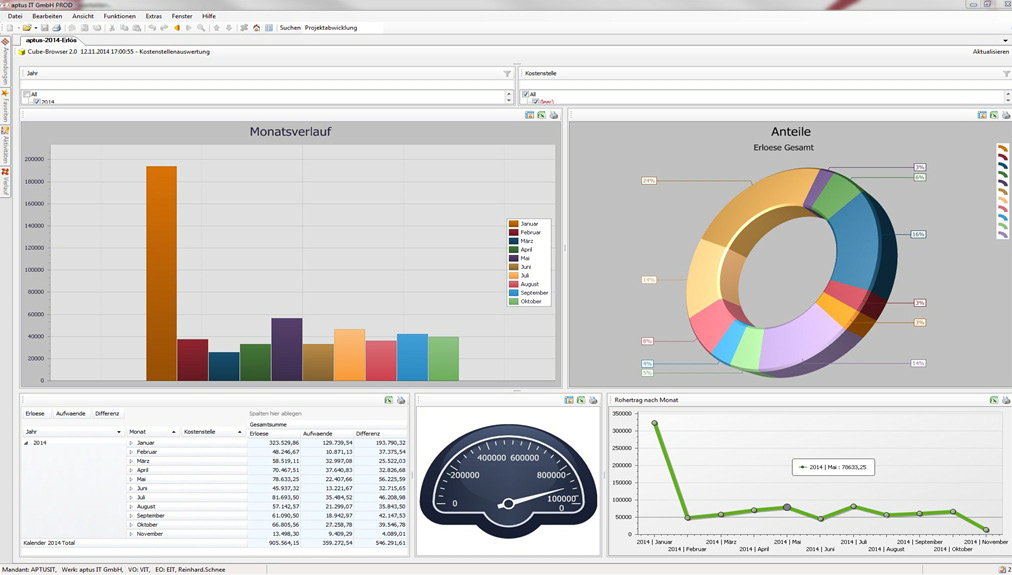Click the Jahr filter funnel icon
Image resolution: width=1012 pixels, height=575 pixels.
[507, 74]
